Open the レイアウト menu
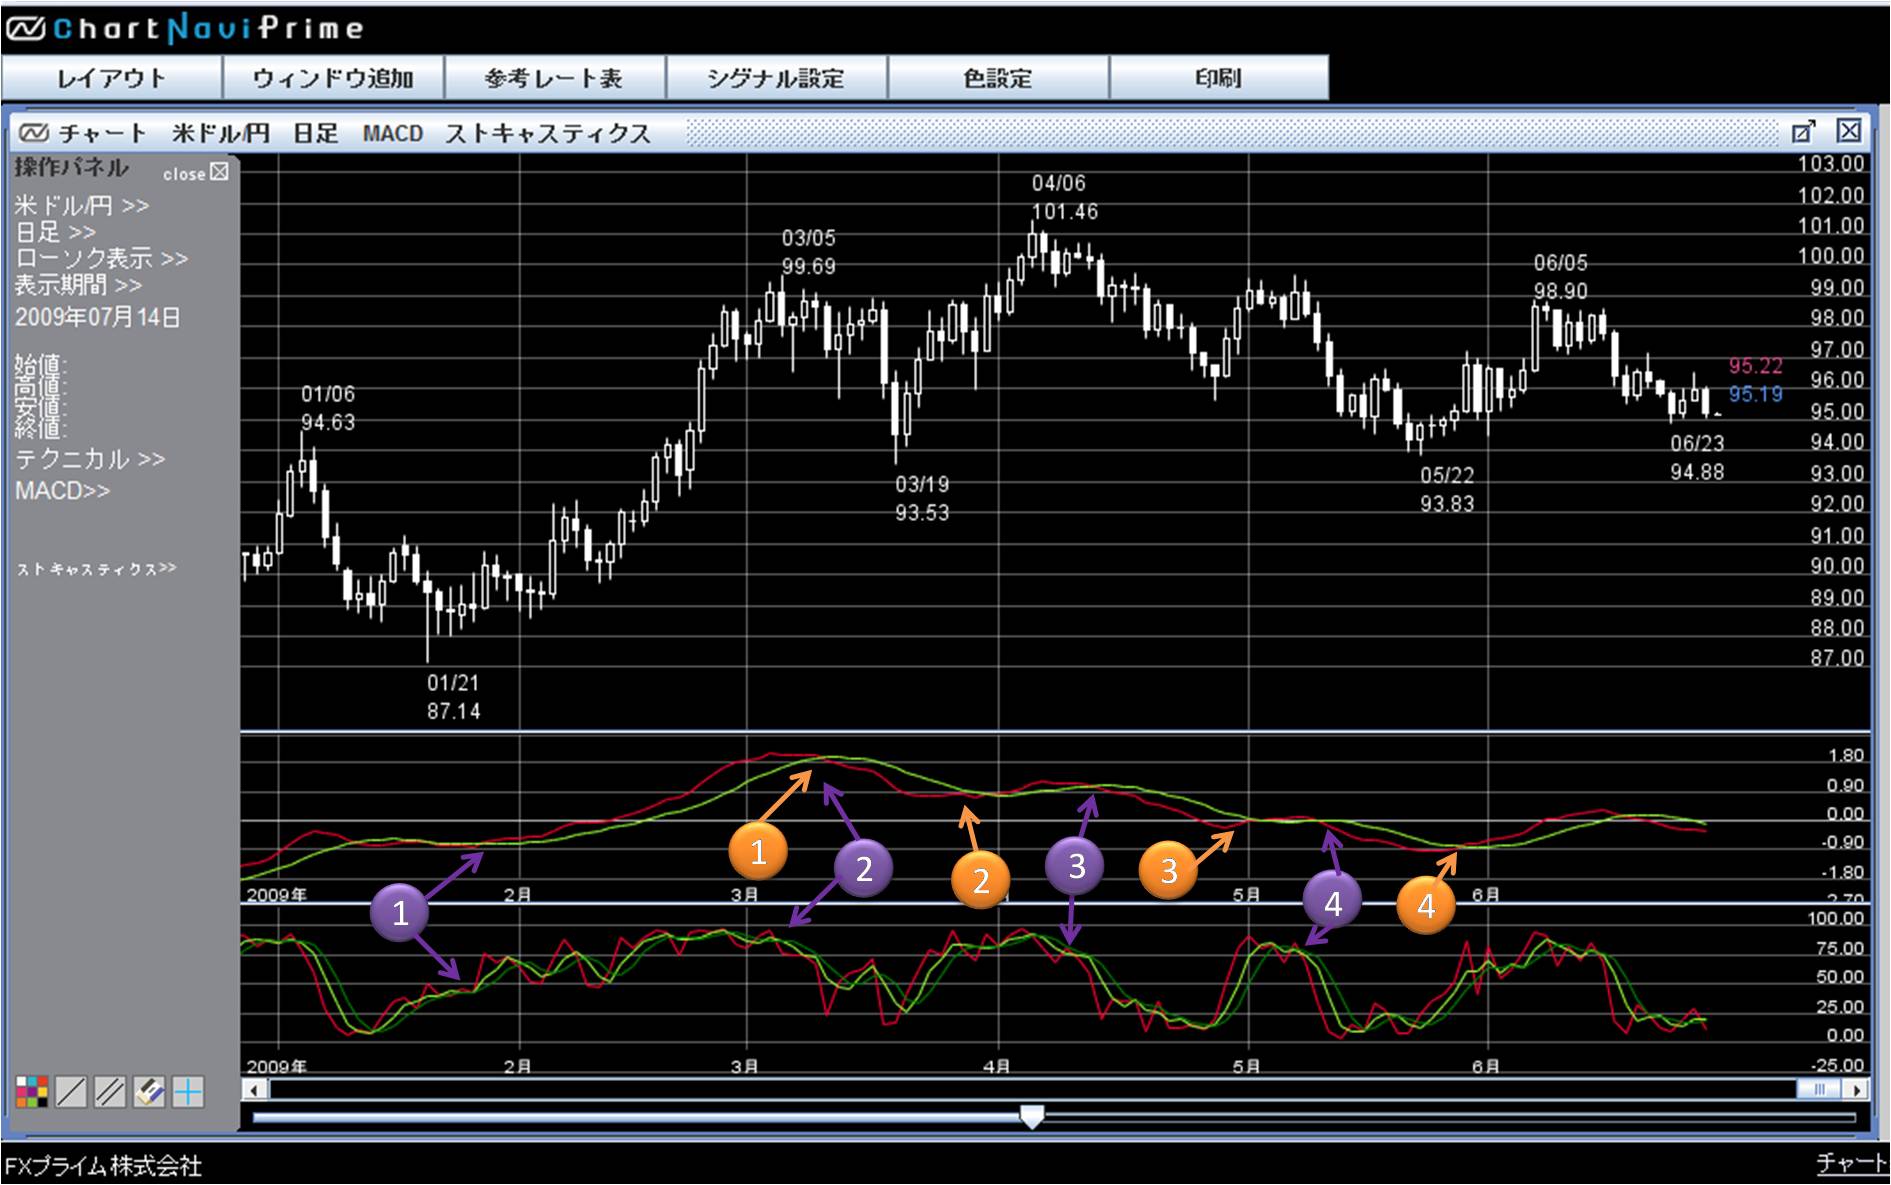1891x1185 pixels. [x=111, y=78]
